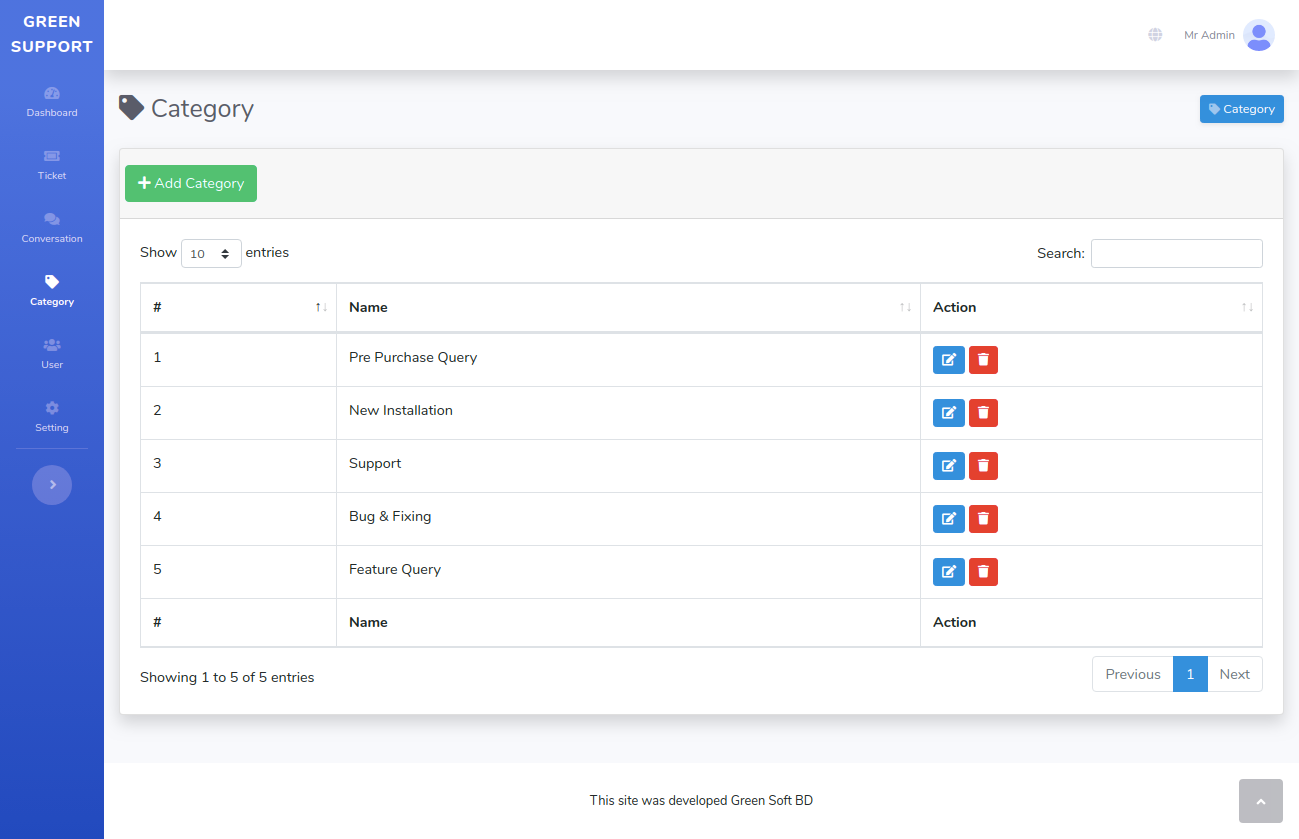Delete the Bug & Fixing category
This screenshot has height=839, width=1299.
(x=983, y=519)
